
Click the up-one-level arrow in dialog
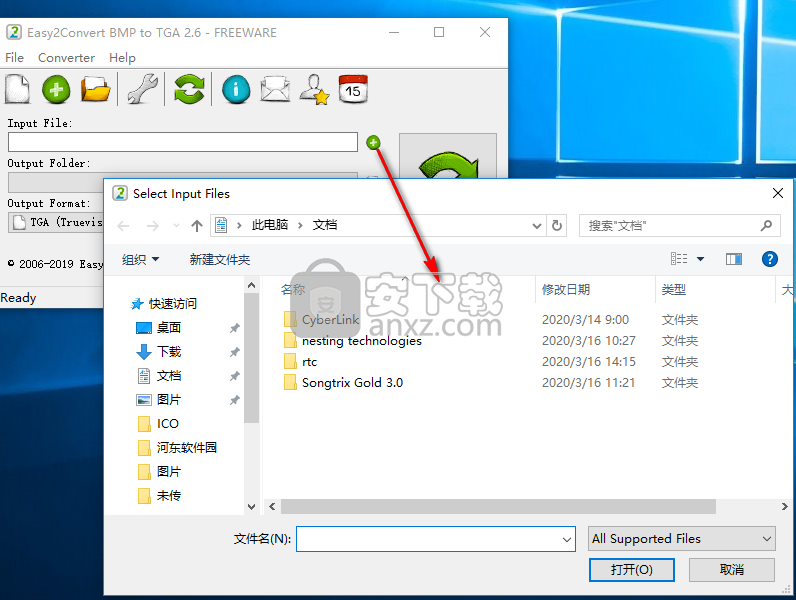[197, 225]
